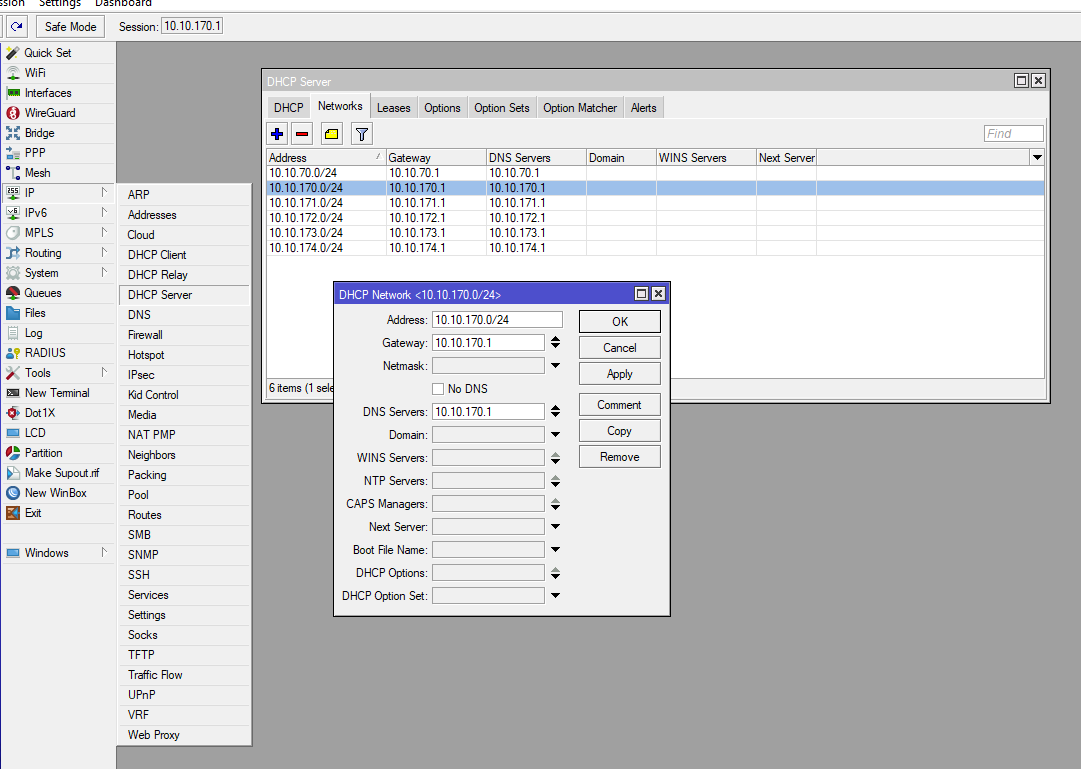Select the 10.10.70.0/24 network row

[x=655, y=173]
